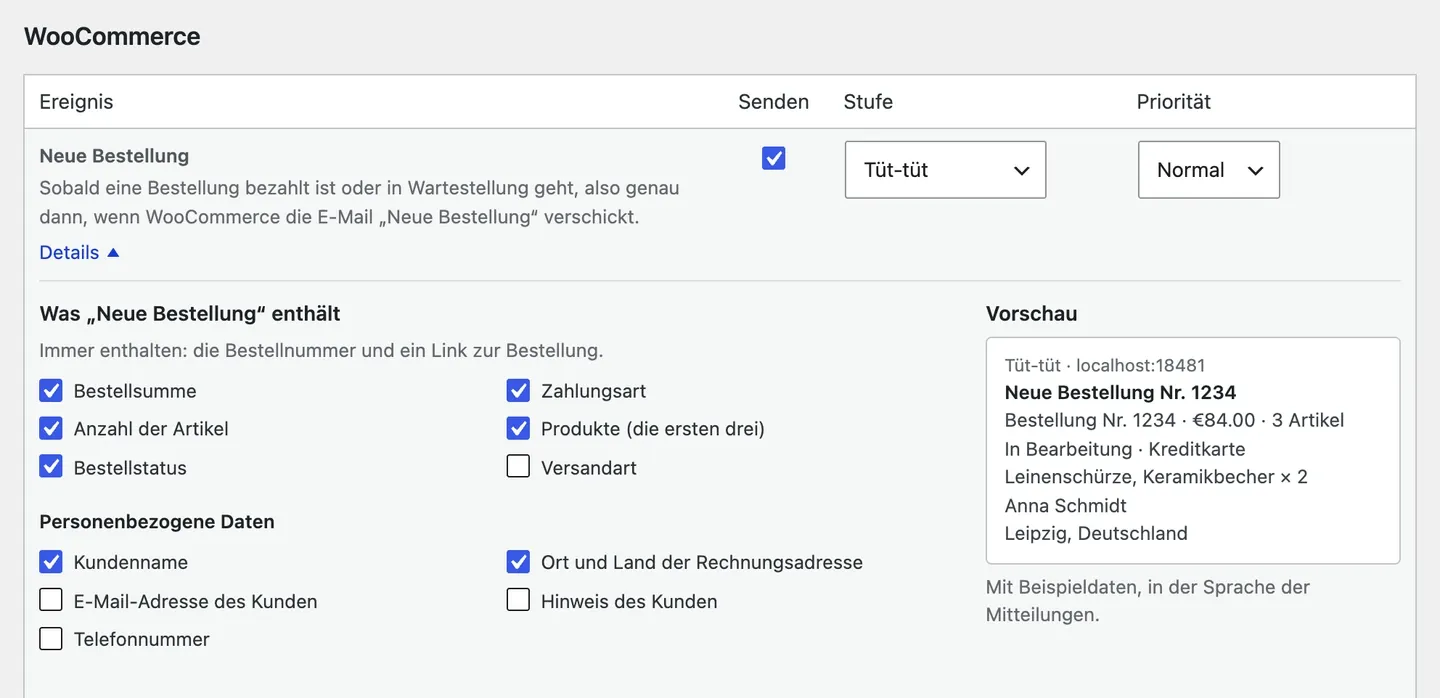The width and height of the screenshot is (1440, 698).
Task: Toggle the Zahlungsart checkbox
Action: (x=518, y=390)
